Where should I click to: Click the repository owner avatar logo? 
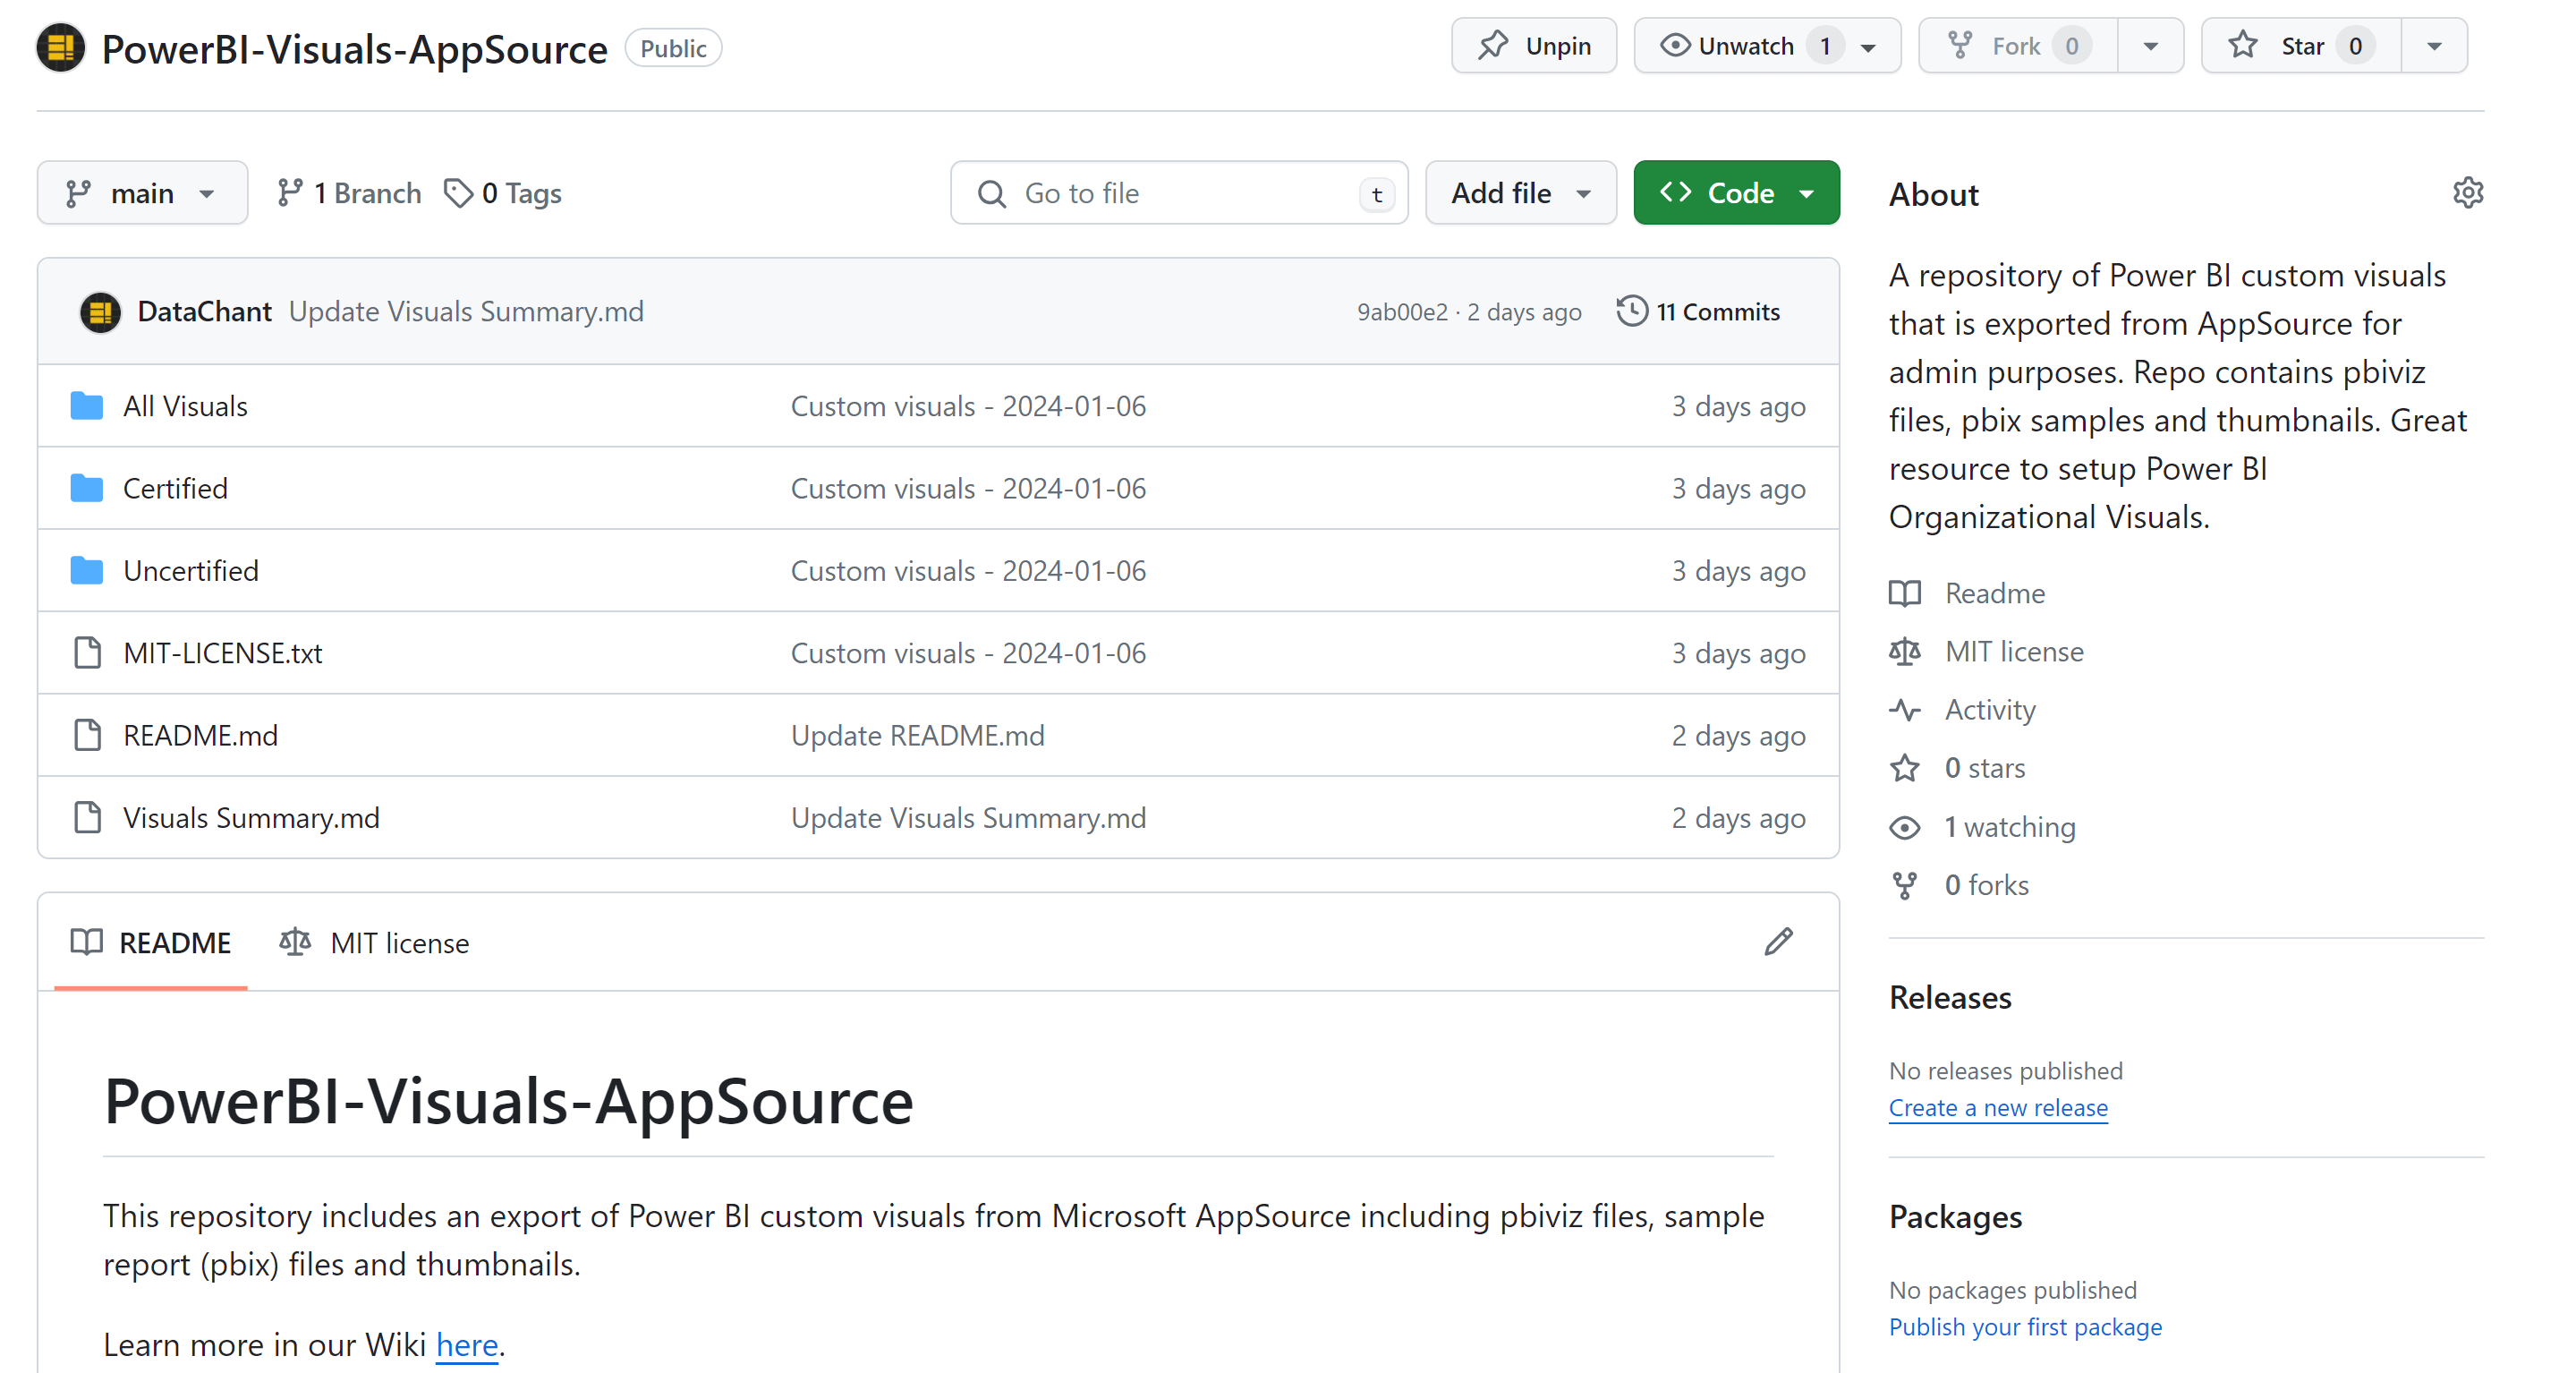click(x=60, y=48)
